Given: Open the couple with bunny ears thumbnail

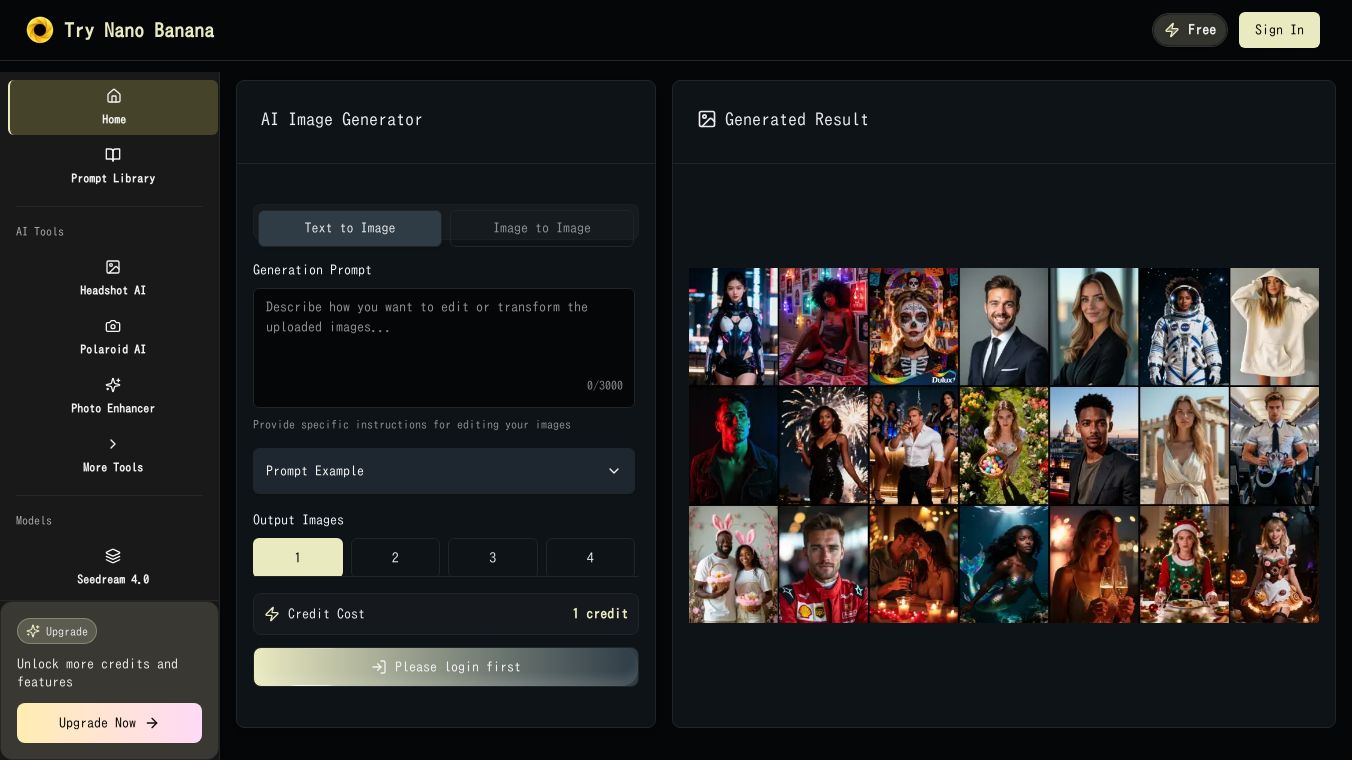Looking at the screenshot, I should [x=733, y=565].
